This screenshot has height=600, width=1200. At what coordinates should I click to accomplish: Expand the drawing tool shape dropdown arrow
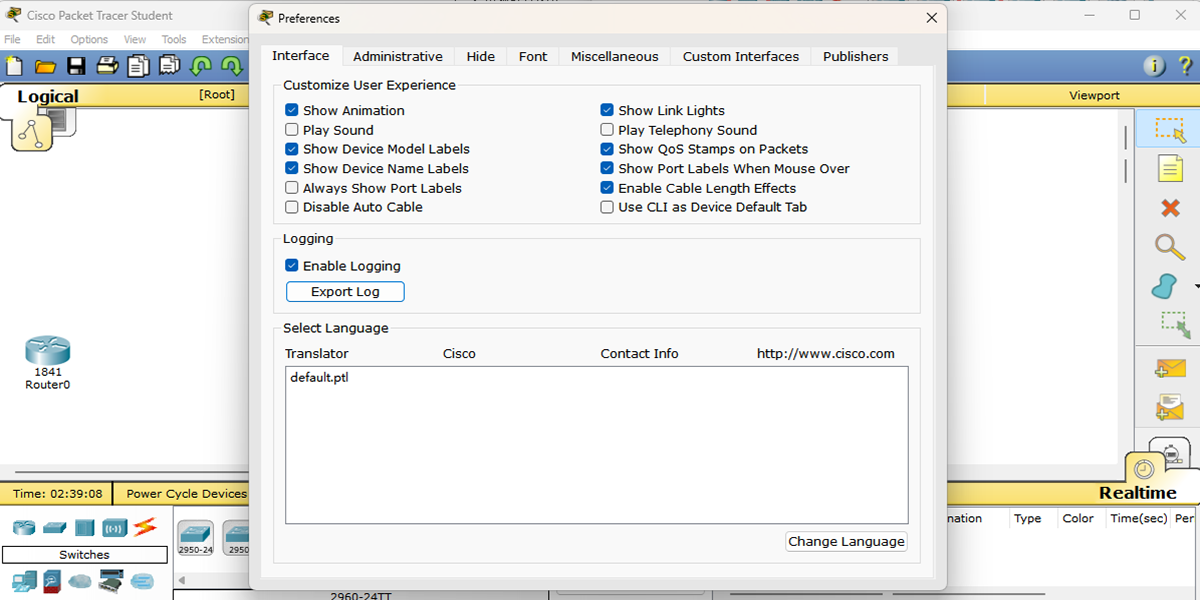coord(1196,288)
